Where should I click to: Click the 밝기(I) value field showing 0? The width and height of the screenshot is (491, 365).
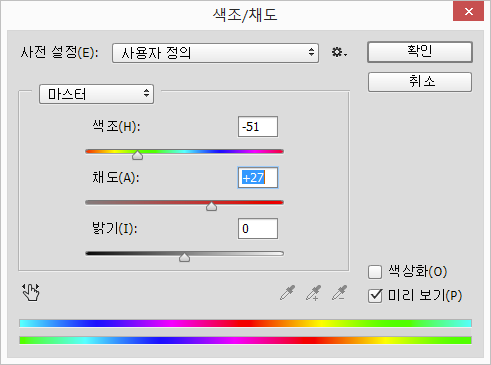tap(258, 229)
